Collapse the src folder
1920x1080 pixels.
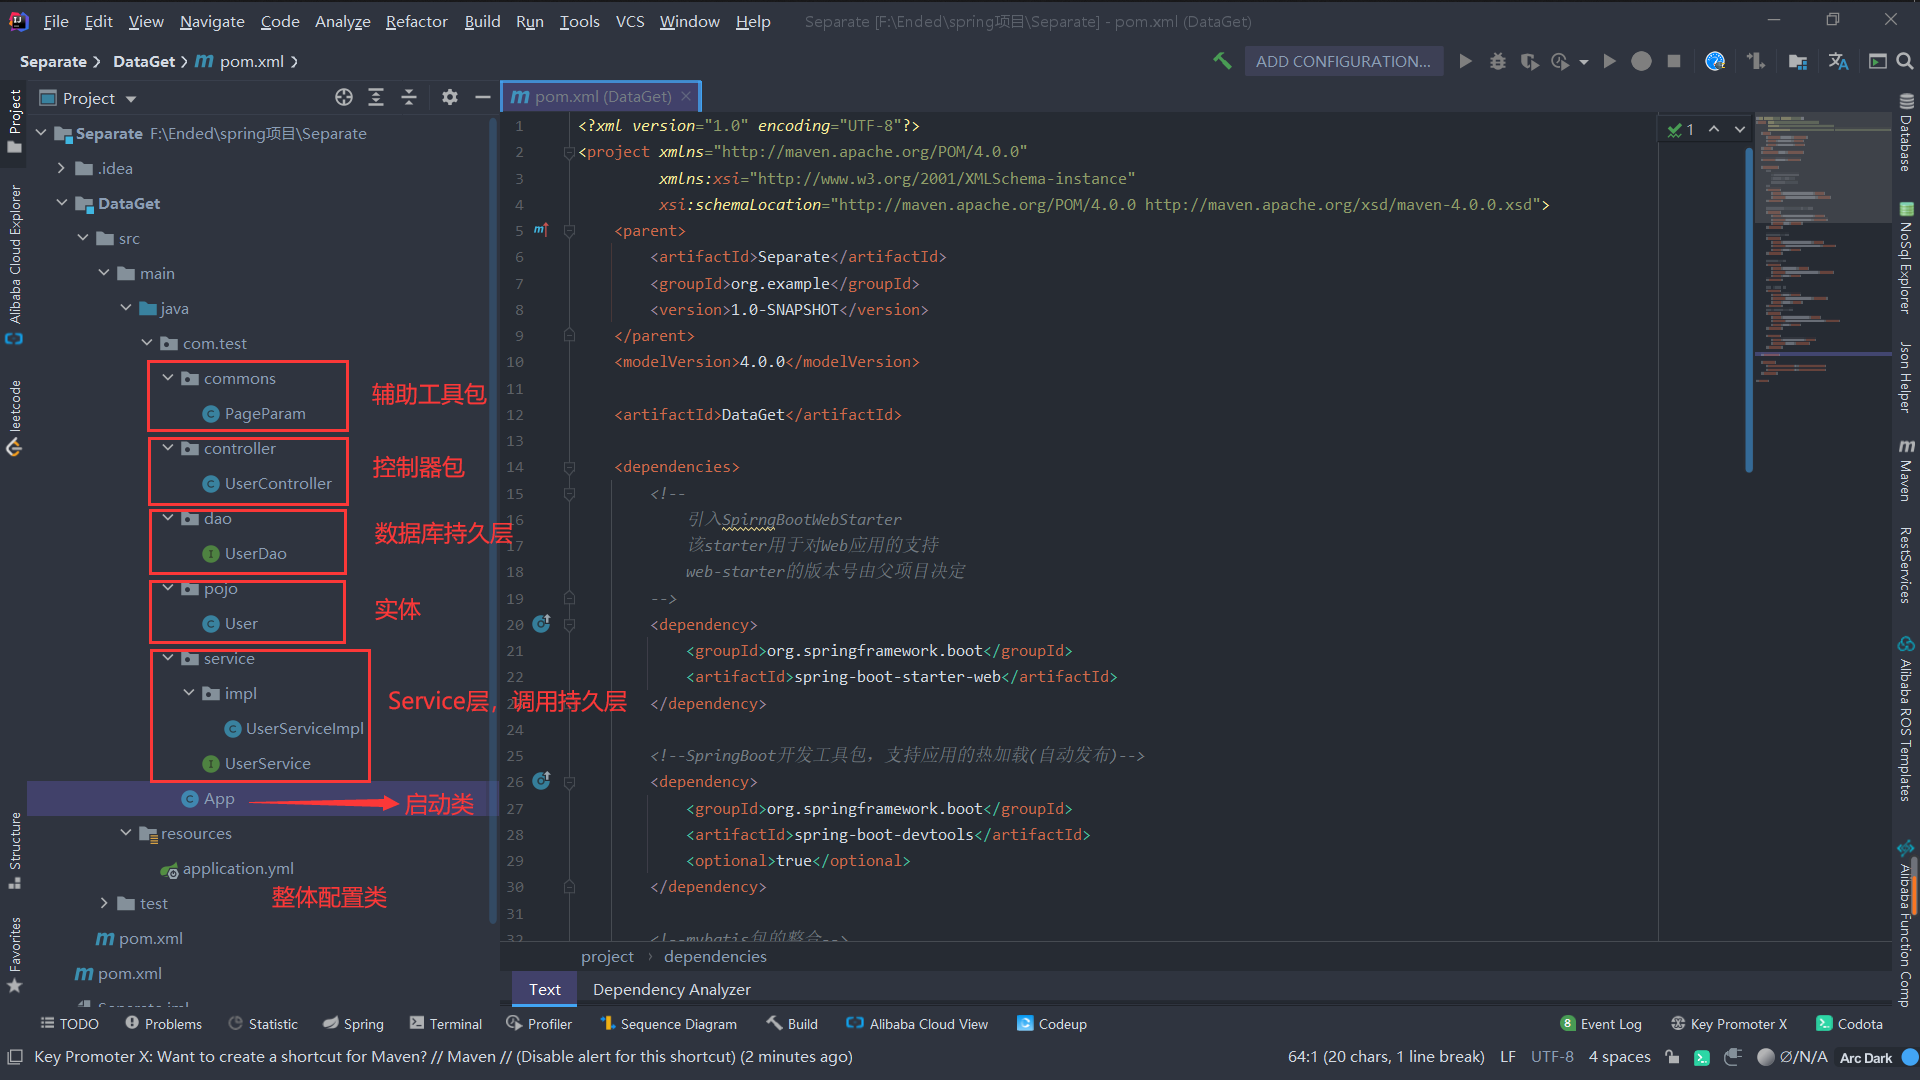pyautogui.click(x=83, y=238)
